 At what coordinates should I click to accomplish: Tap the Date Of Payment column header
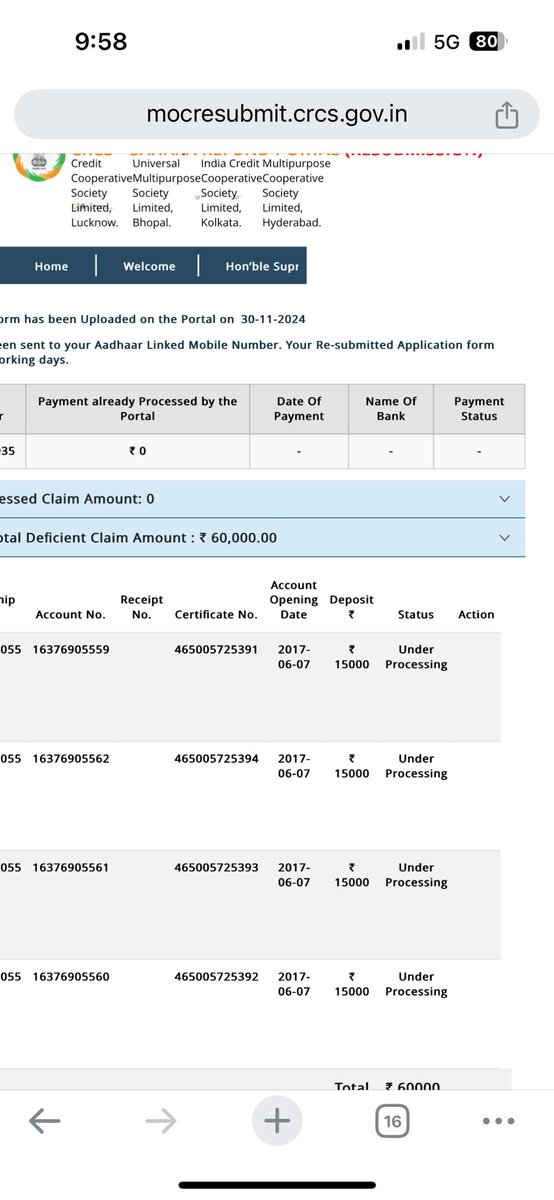pos(299,408)
